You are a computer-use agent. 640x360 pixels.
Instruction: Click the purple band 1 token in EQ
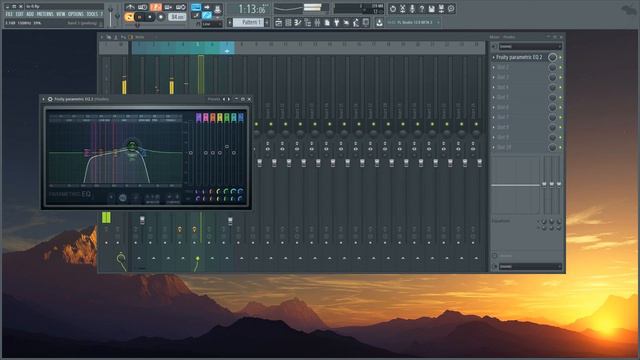pyautogui.click(x=198, y=118)
